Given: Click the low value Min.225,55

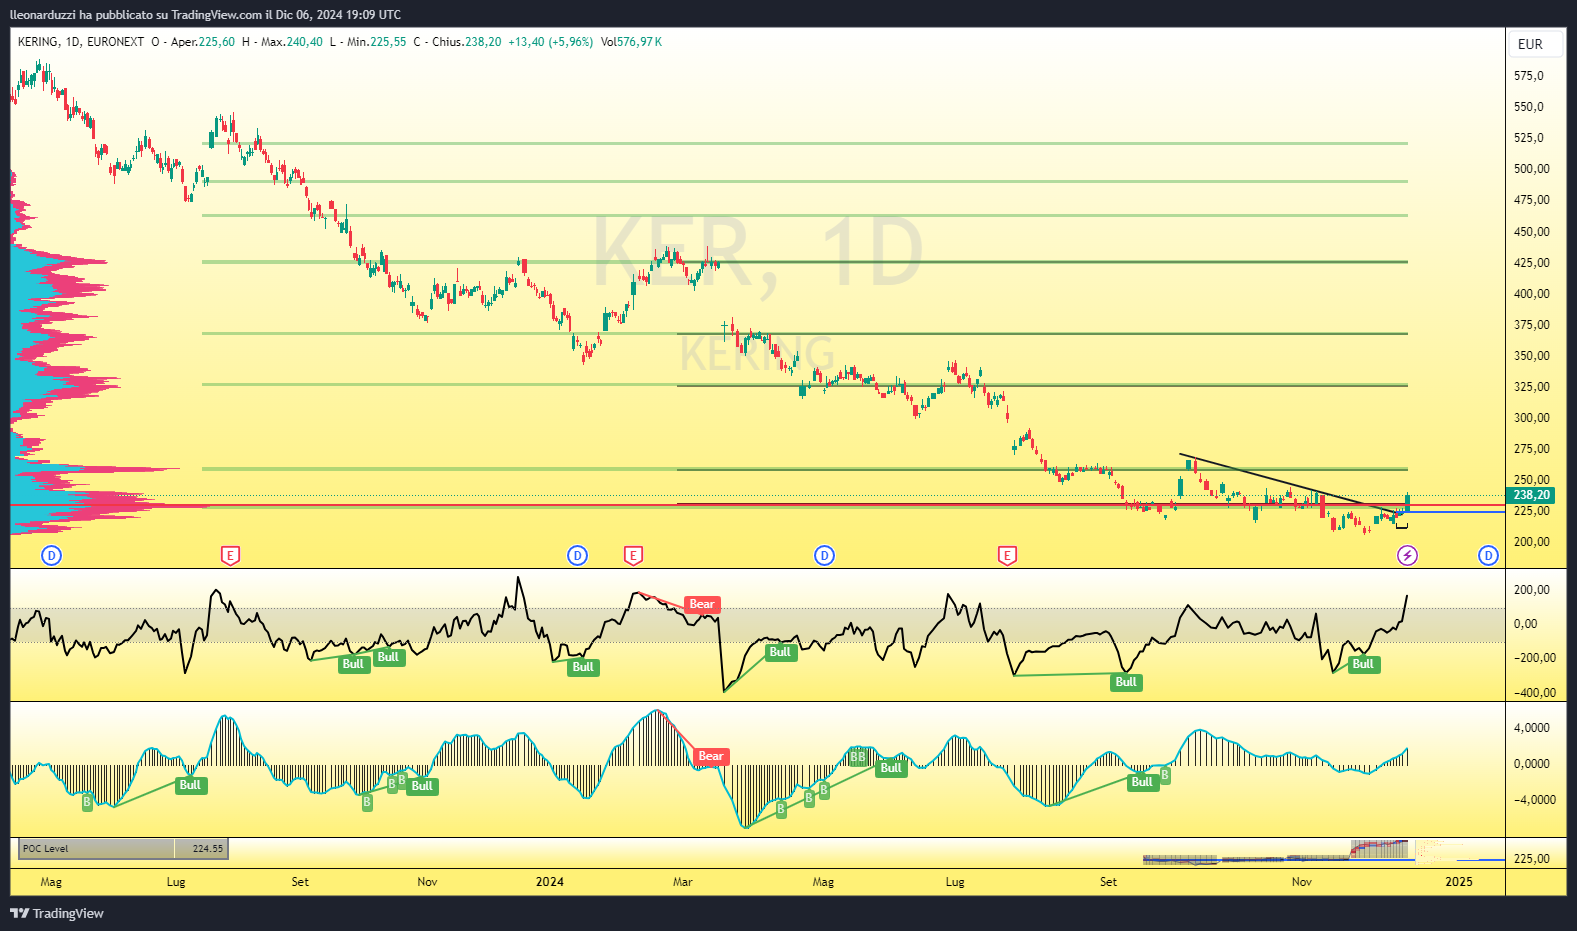Looking at the screenshot, I should (x=376, y=42).
